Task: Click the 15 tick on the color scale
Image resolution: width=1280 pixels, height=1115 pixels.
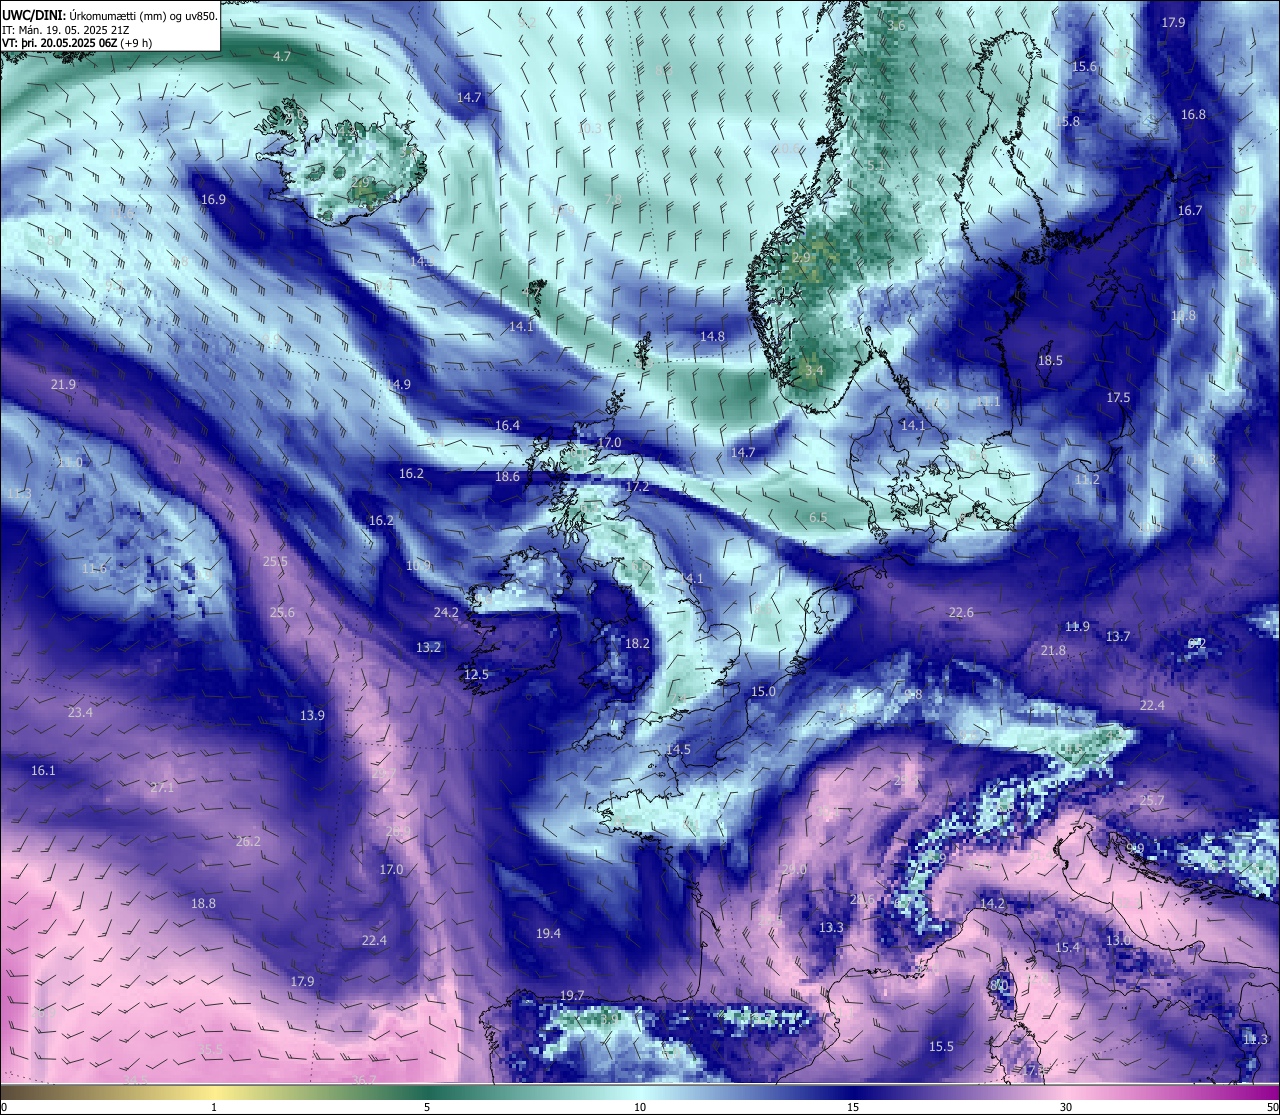Action: [853, 1107]
